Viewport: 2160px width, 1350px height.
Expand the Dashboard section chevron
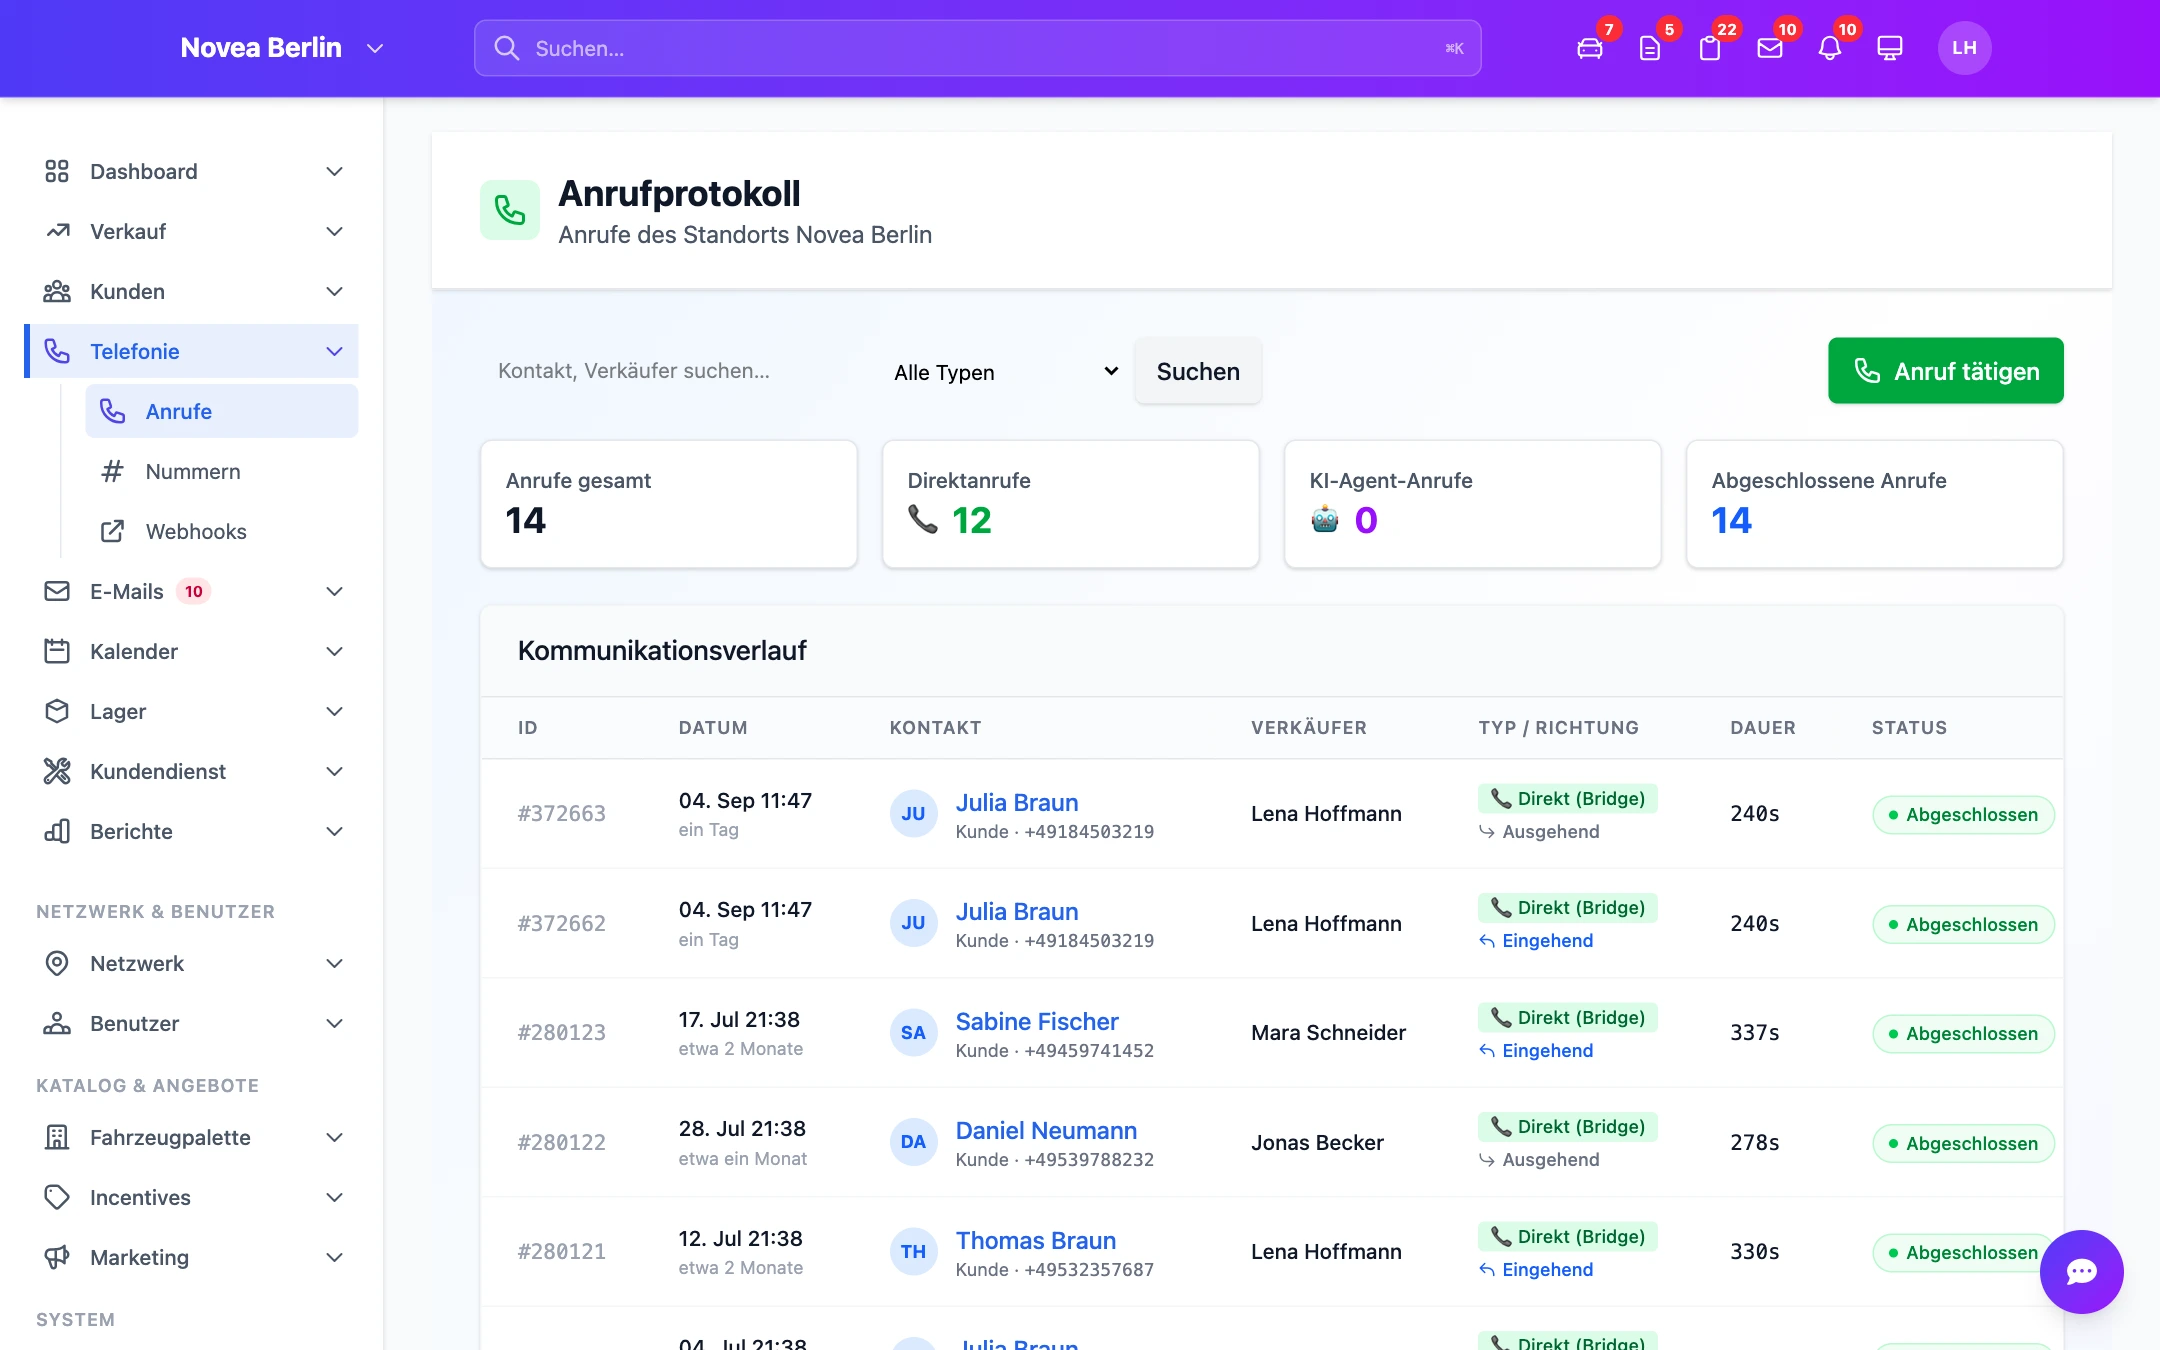tap(335, 171)
